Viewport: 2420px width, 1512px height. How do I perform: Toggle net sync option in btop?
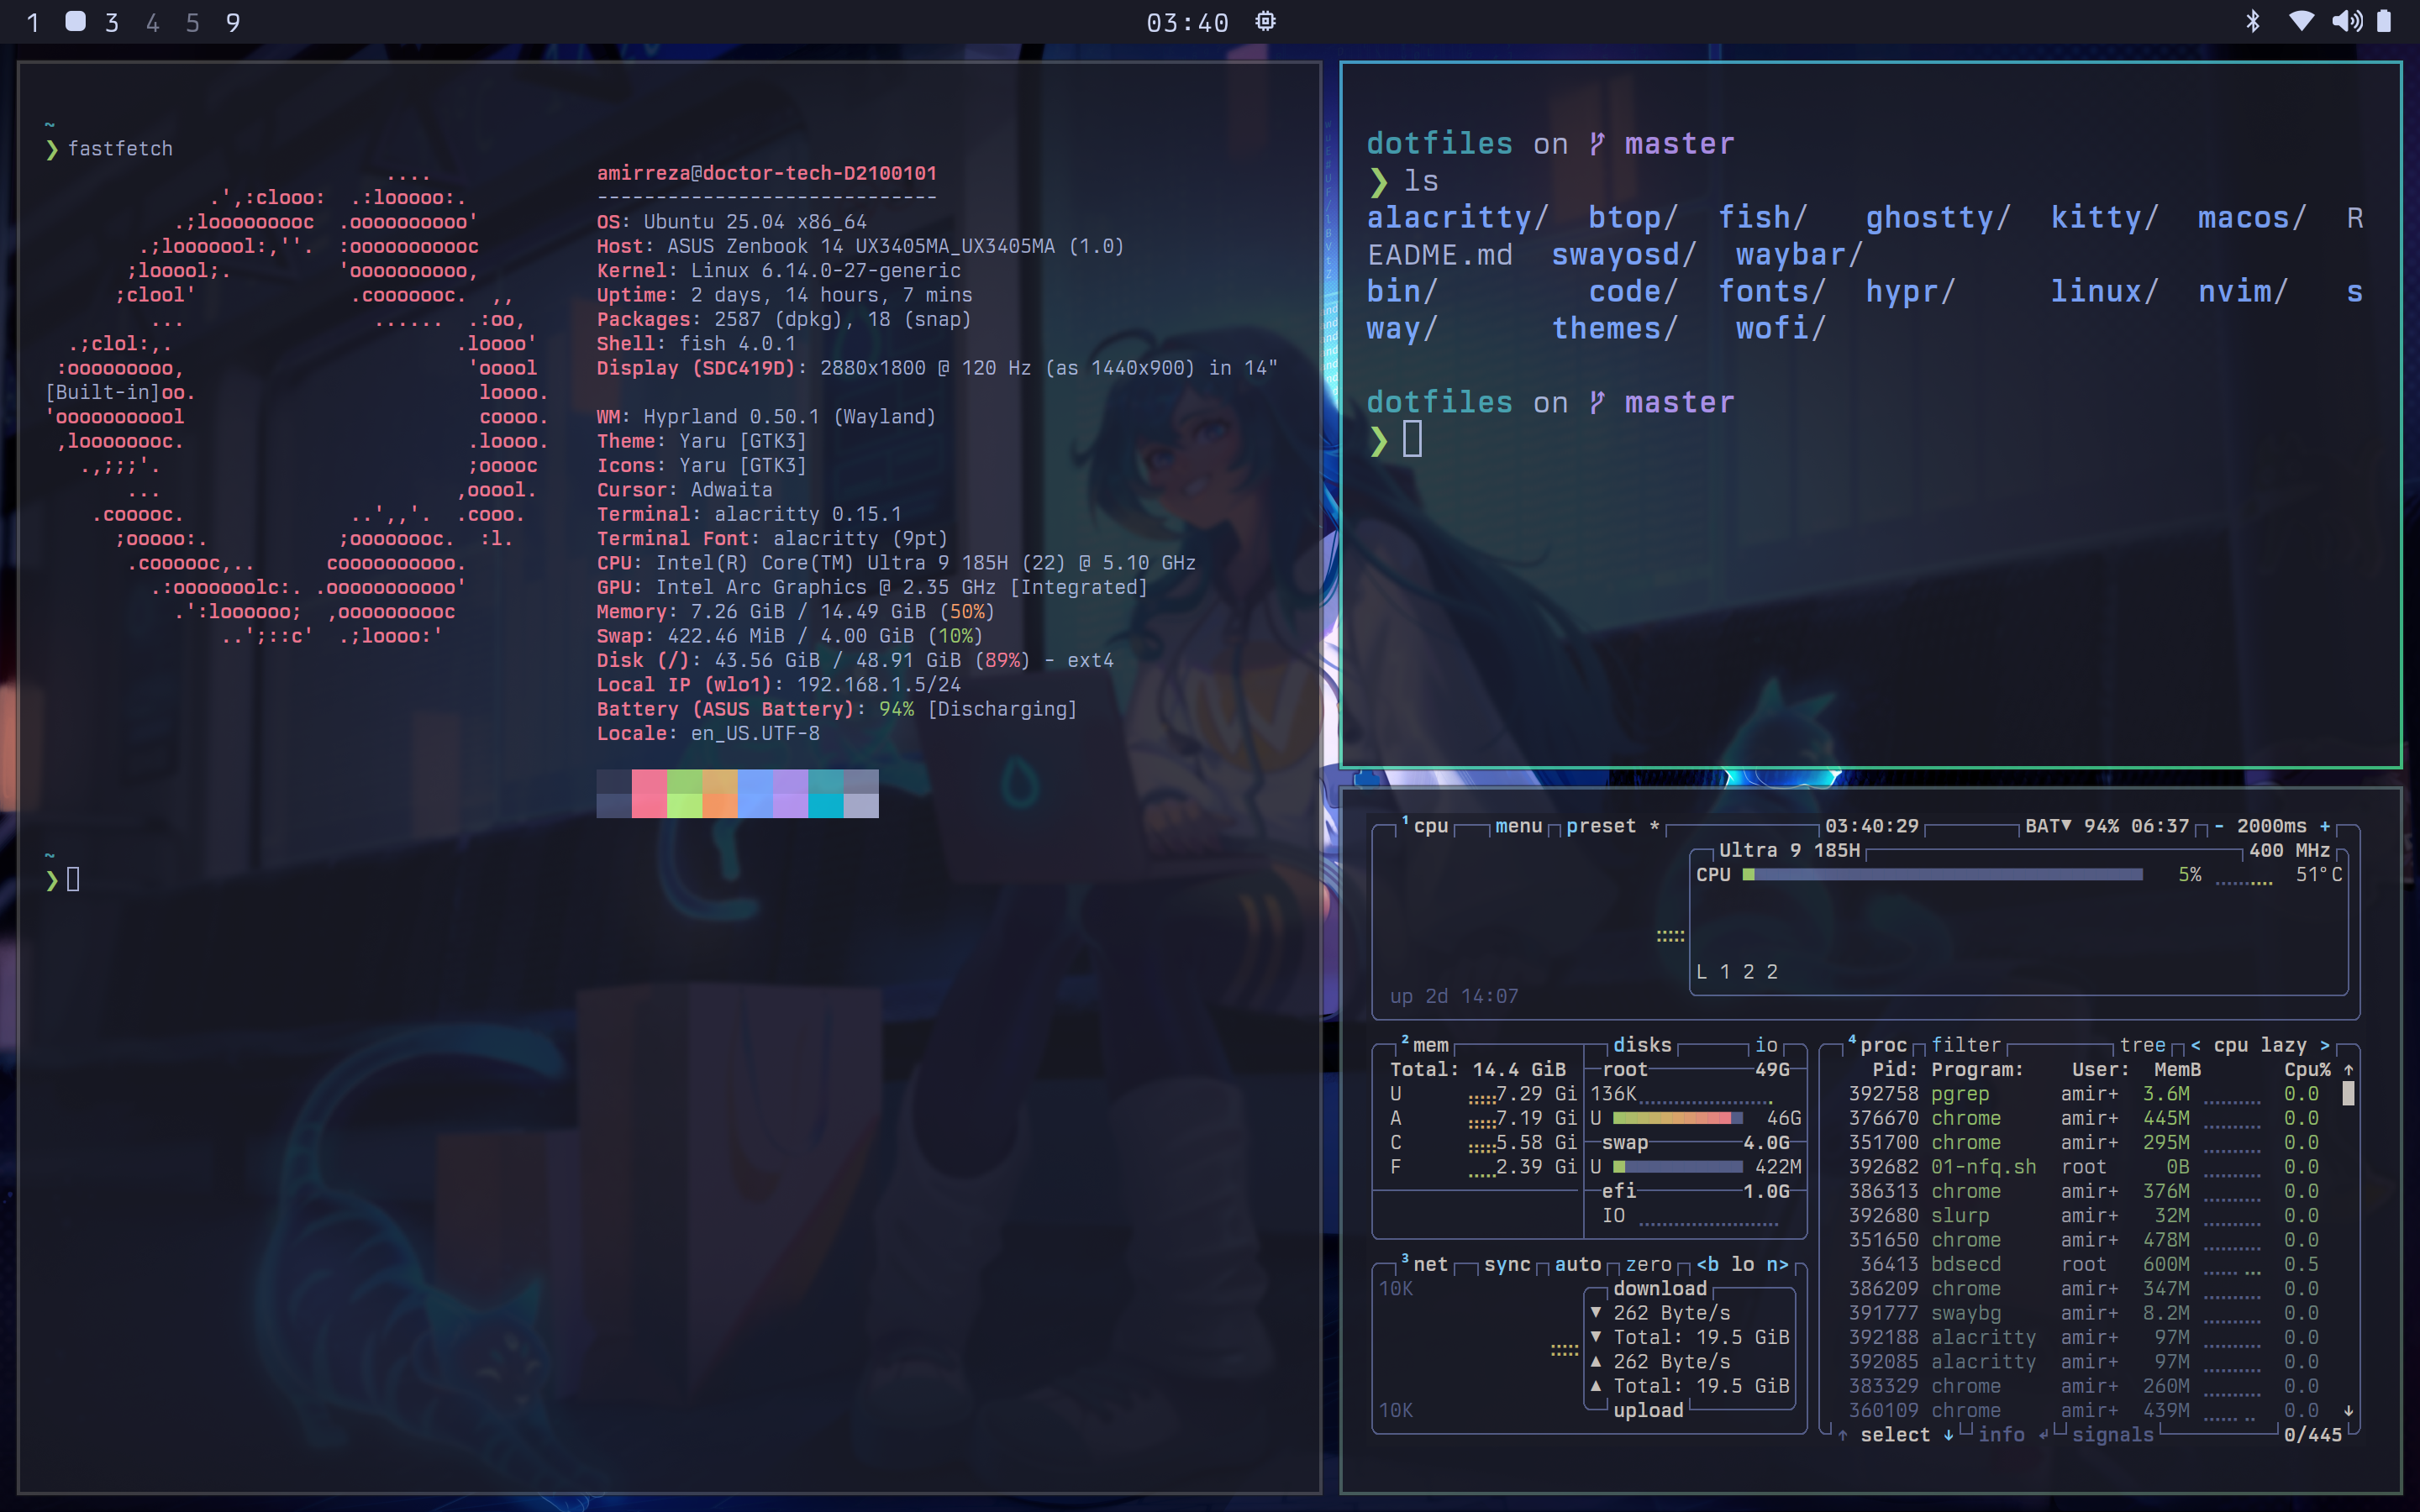click(x=1506, y=1264)
